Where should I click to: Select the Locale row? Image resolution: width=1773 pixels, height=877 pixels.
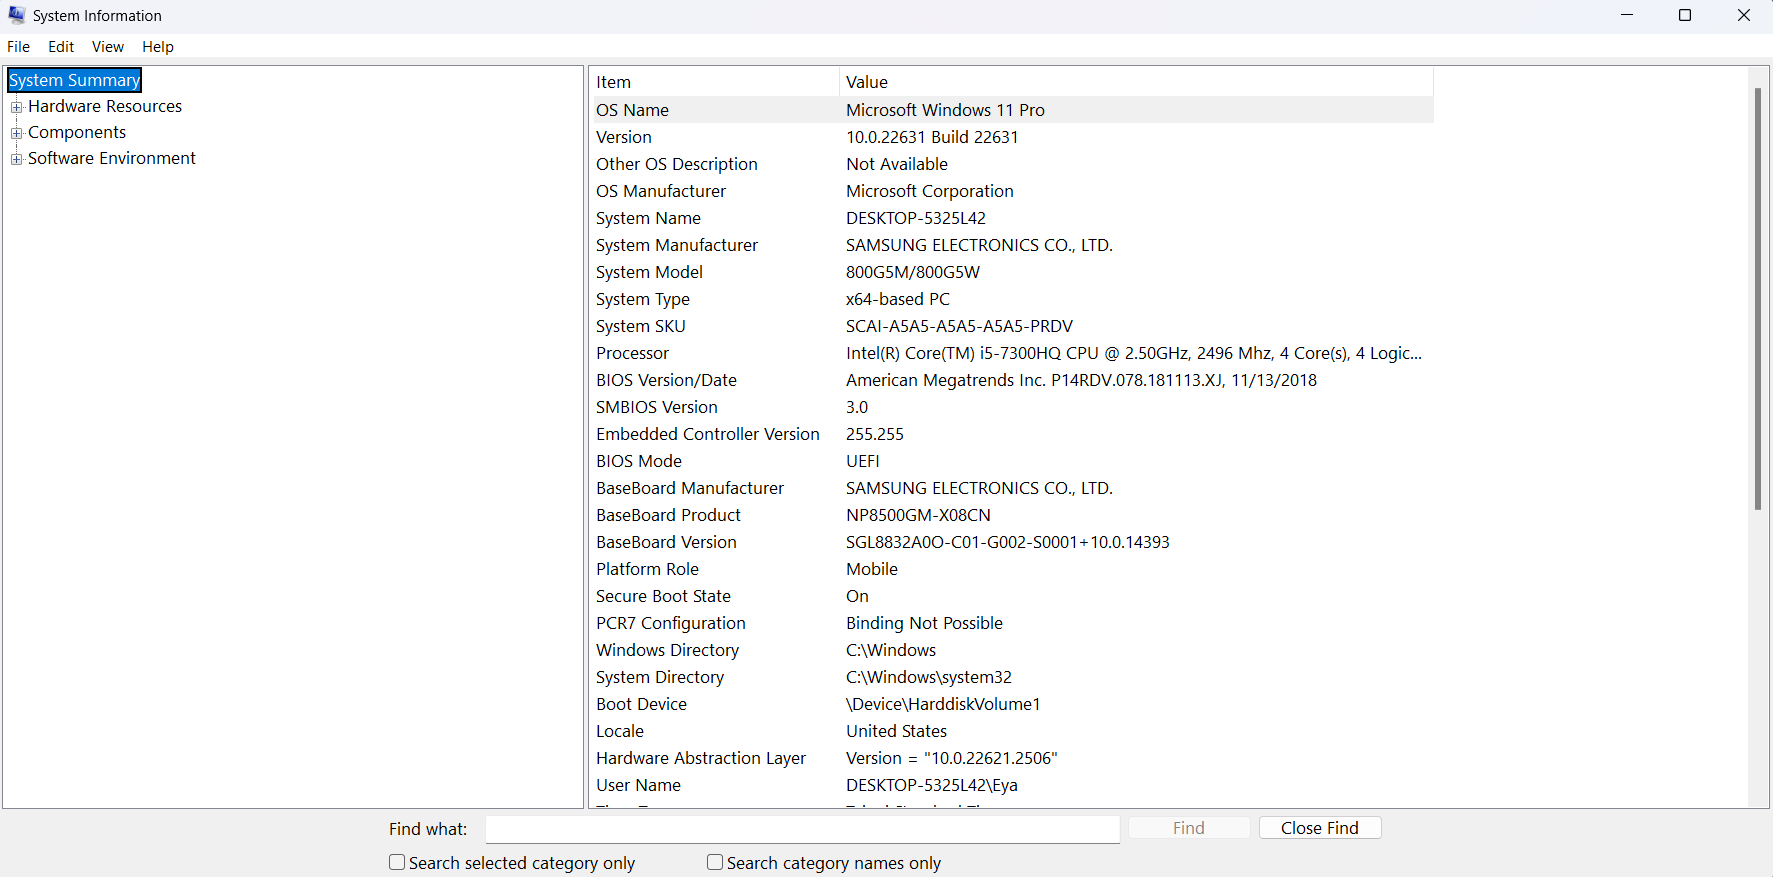pyautogui.click(x=1011, y=731)
